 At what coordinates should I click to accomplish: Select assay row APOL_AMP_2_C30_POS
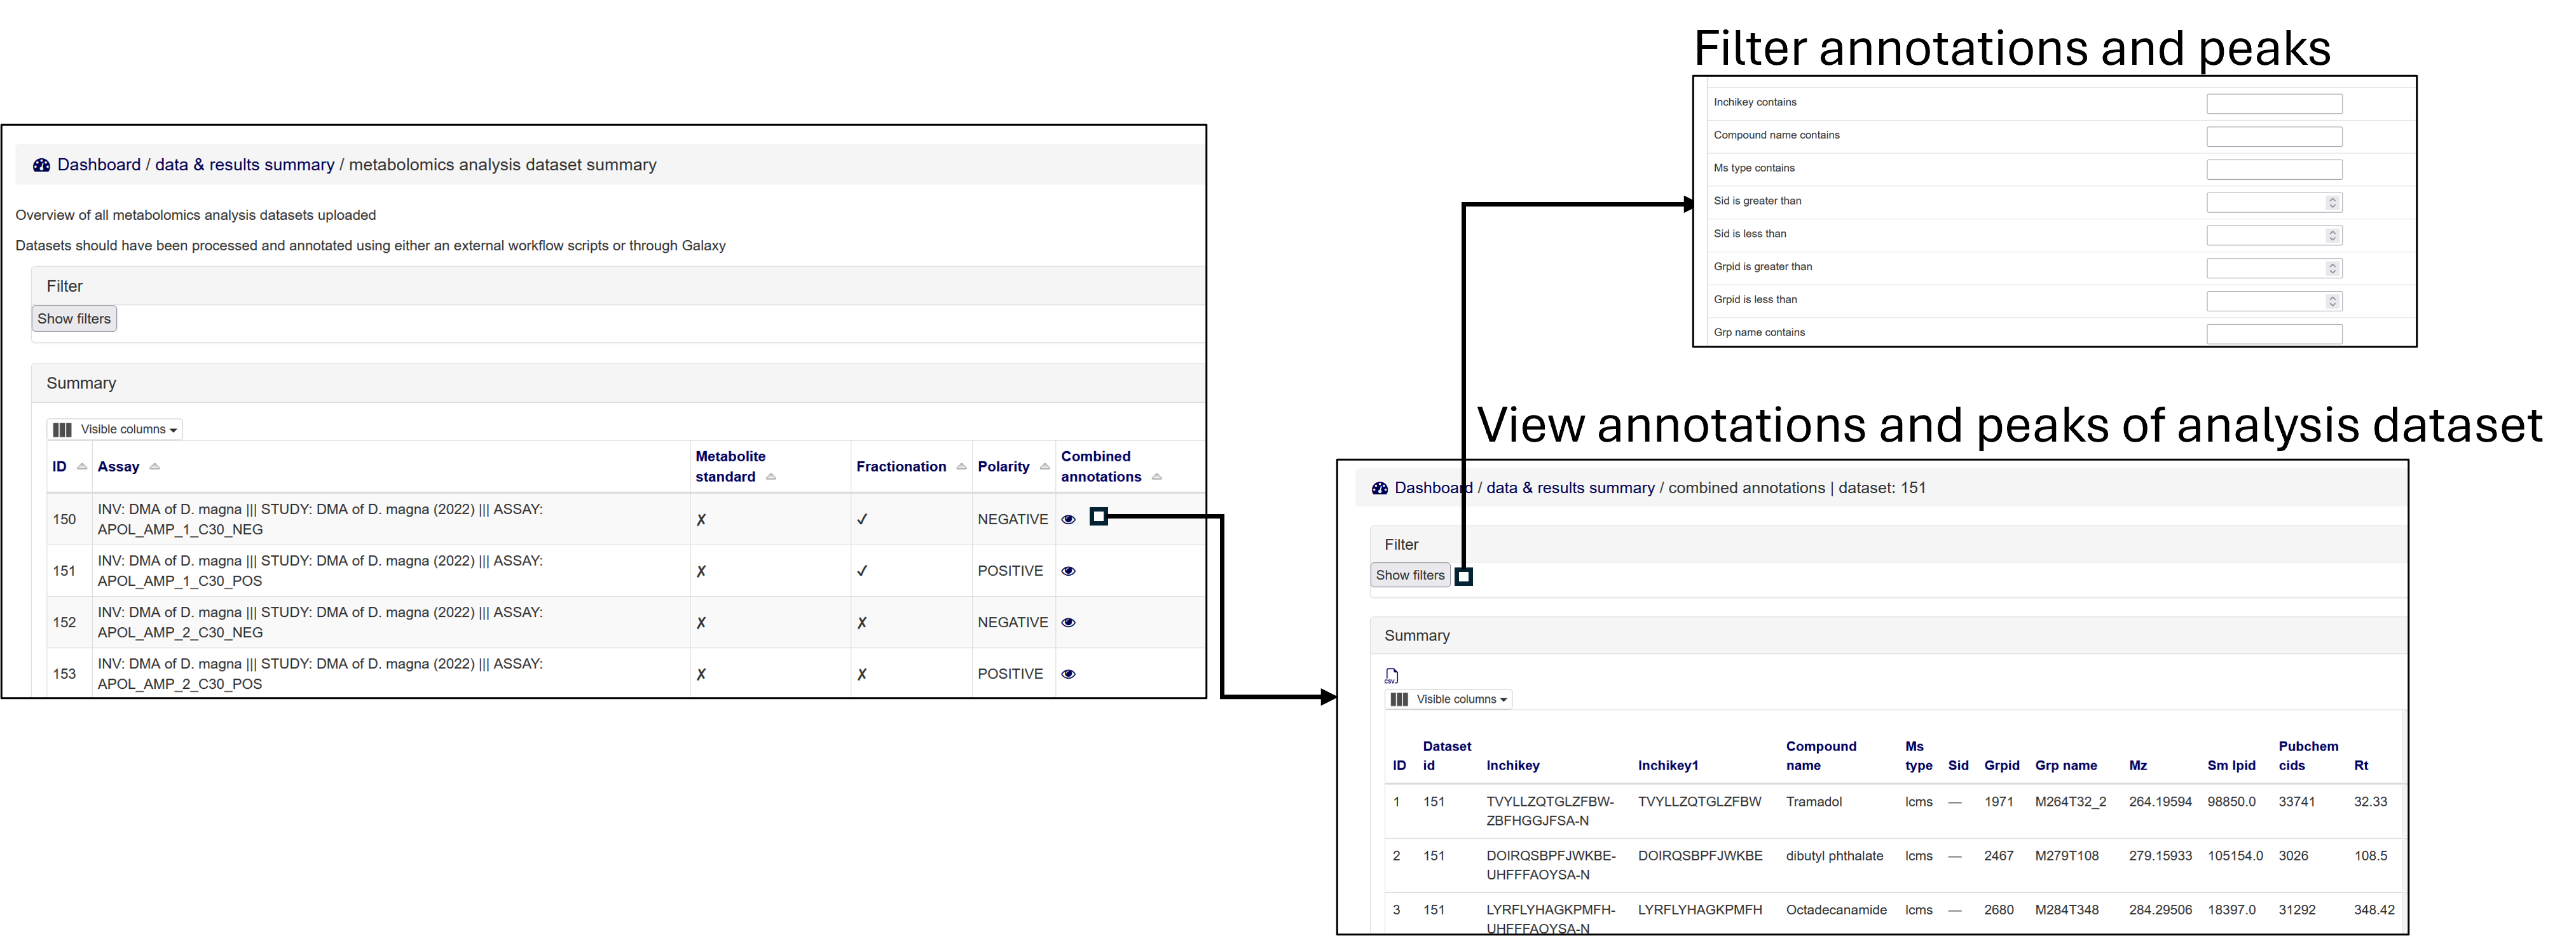(x=320, y=674)
